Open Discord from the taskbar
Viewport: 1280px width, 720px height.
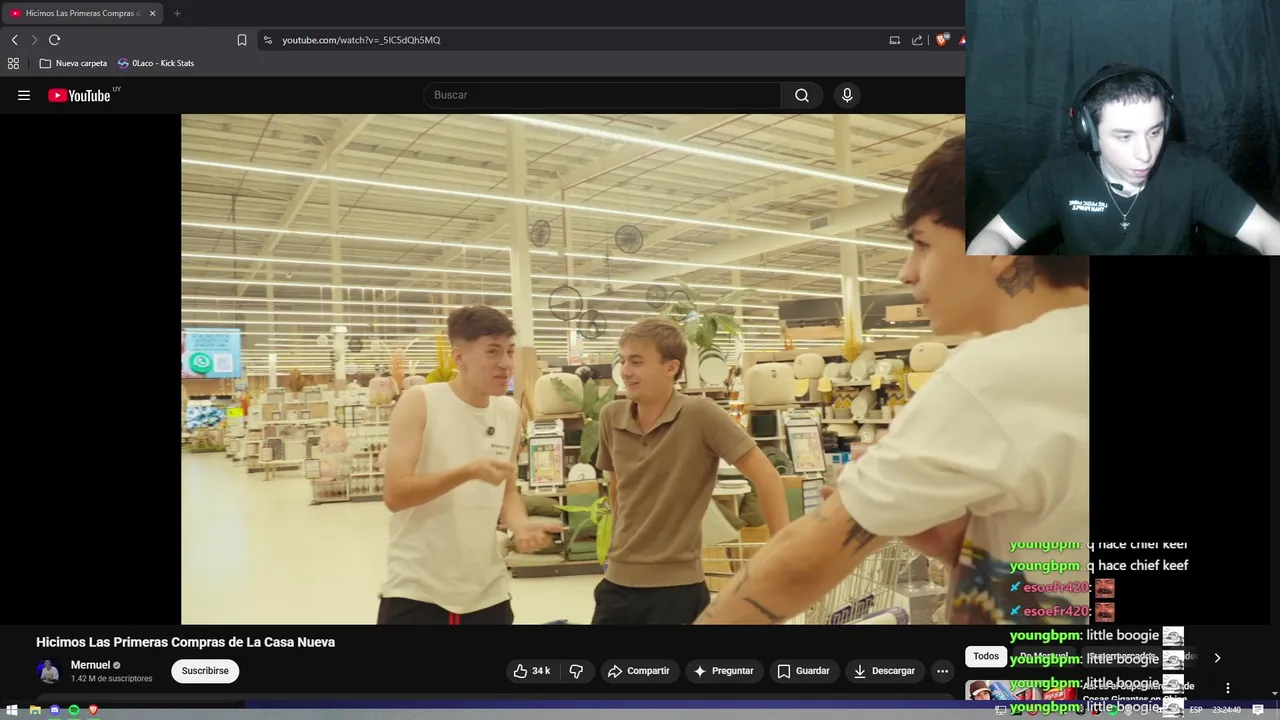tap(54, 710)
